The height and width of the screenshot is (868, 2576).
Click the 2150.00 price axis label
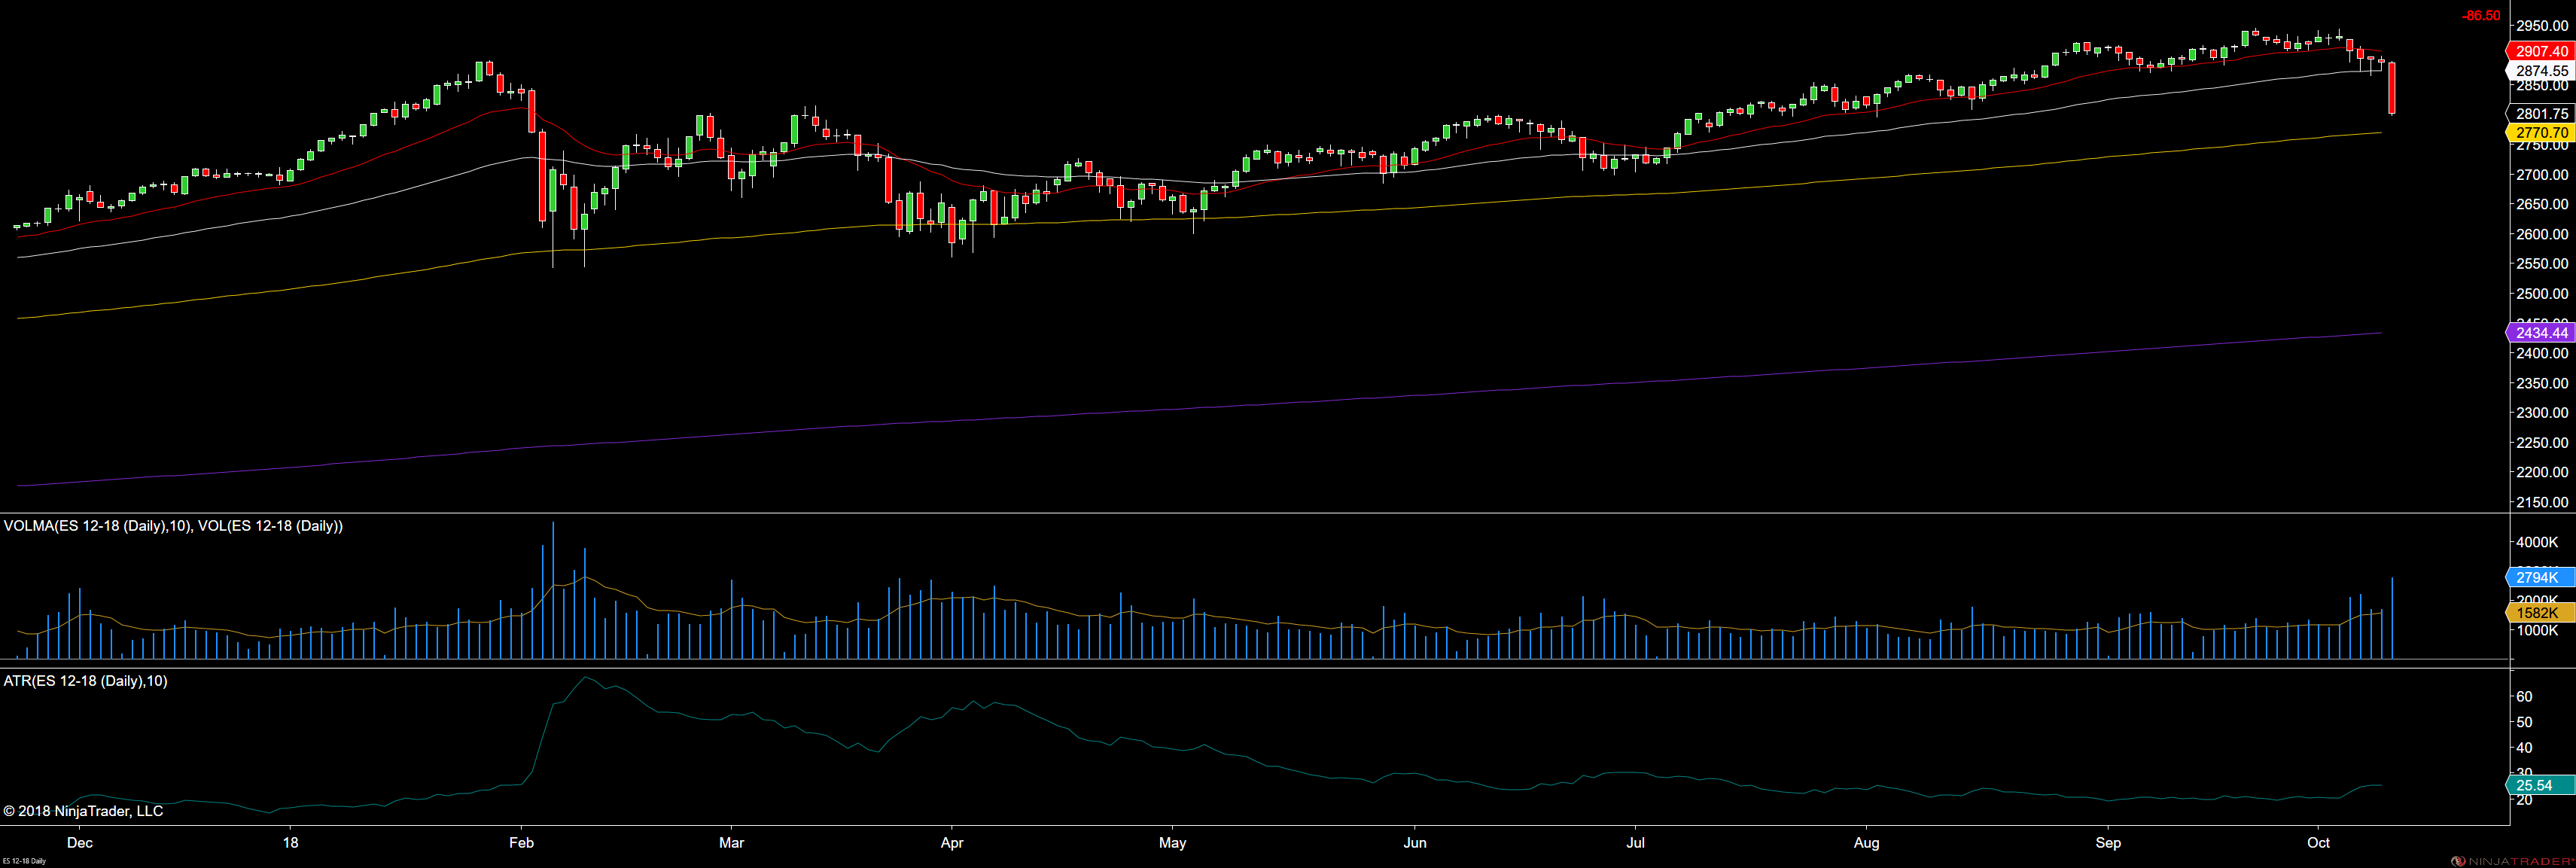point(2542,502)
